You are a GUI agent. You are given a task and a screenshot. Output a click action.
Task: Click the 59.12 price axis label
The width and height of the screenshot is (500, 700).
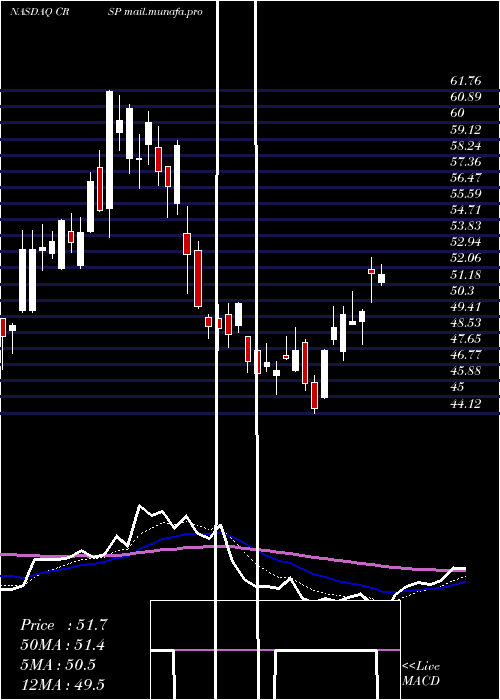coord(466,129)
